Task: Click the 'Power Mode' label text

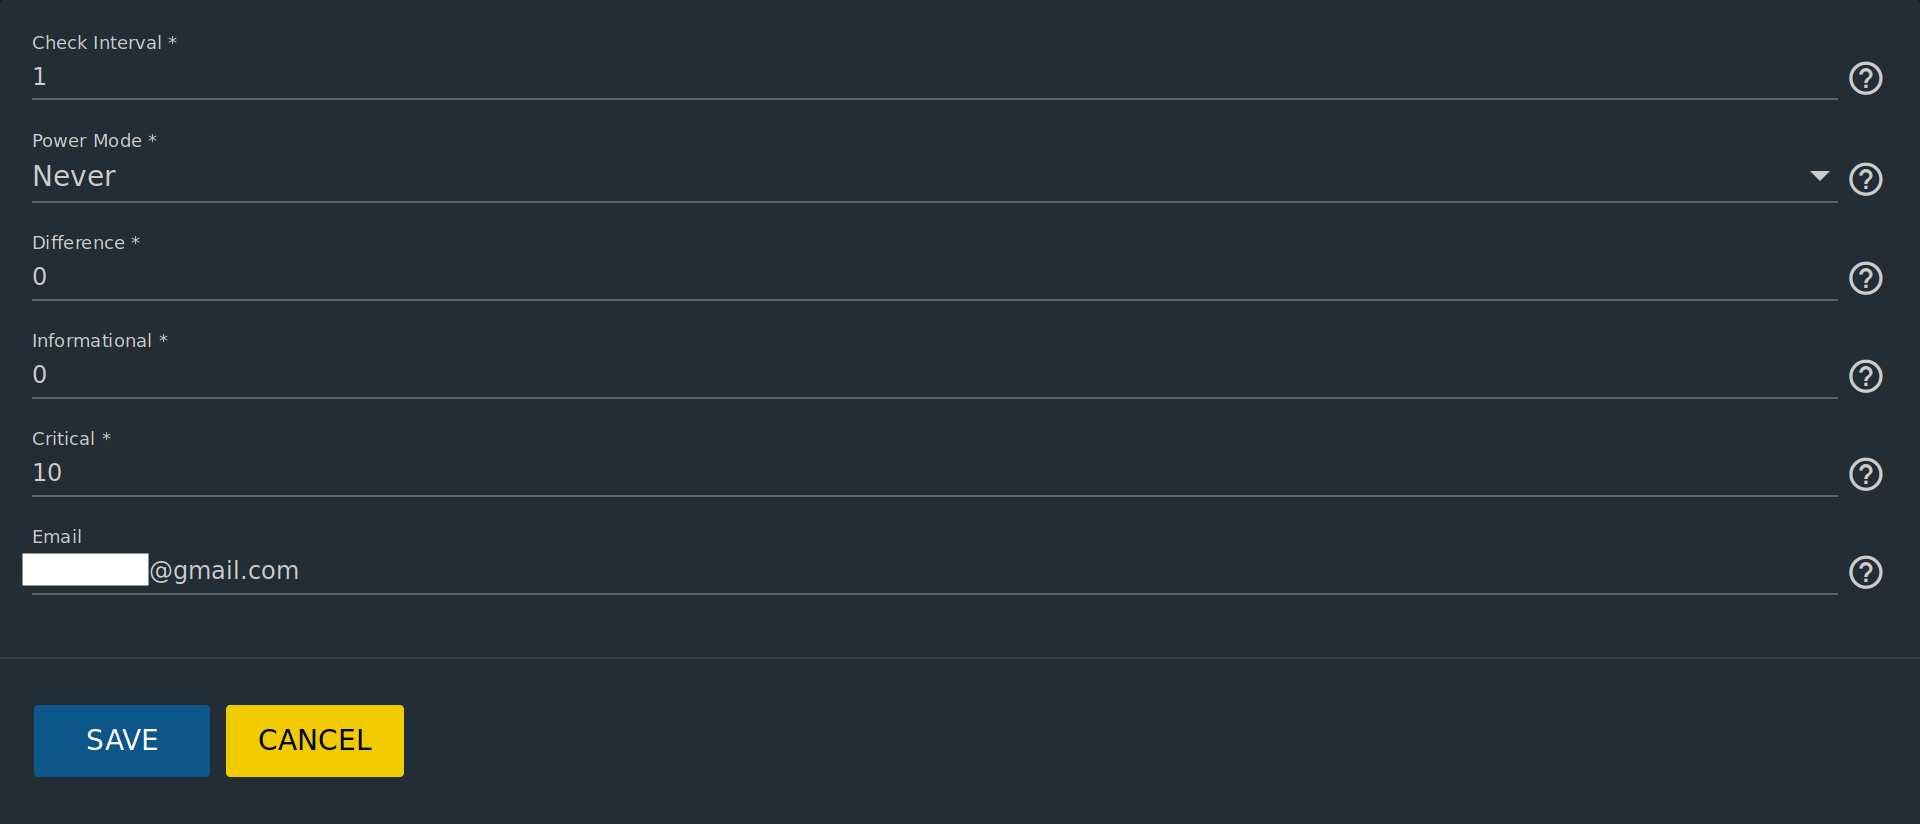Action: [x=87, y=141]
